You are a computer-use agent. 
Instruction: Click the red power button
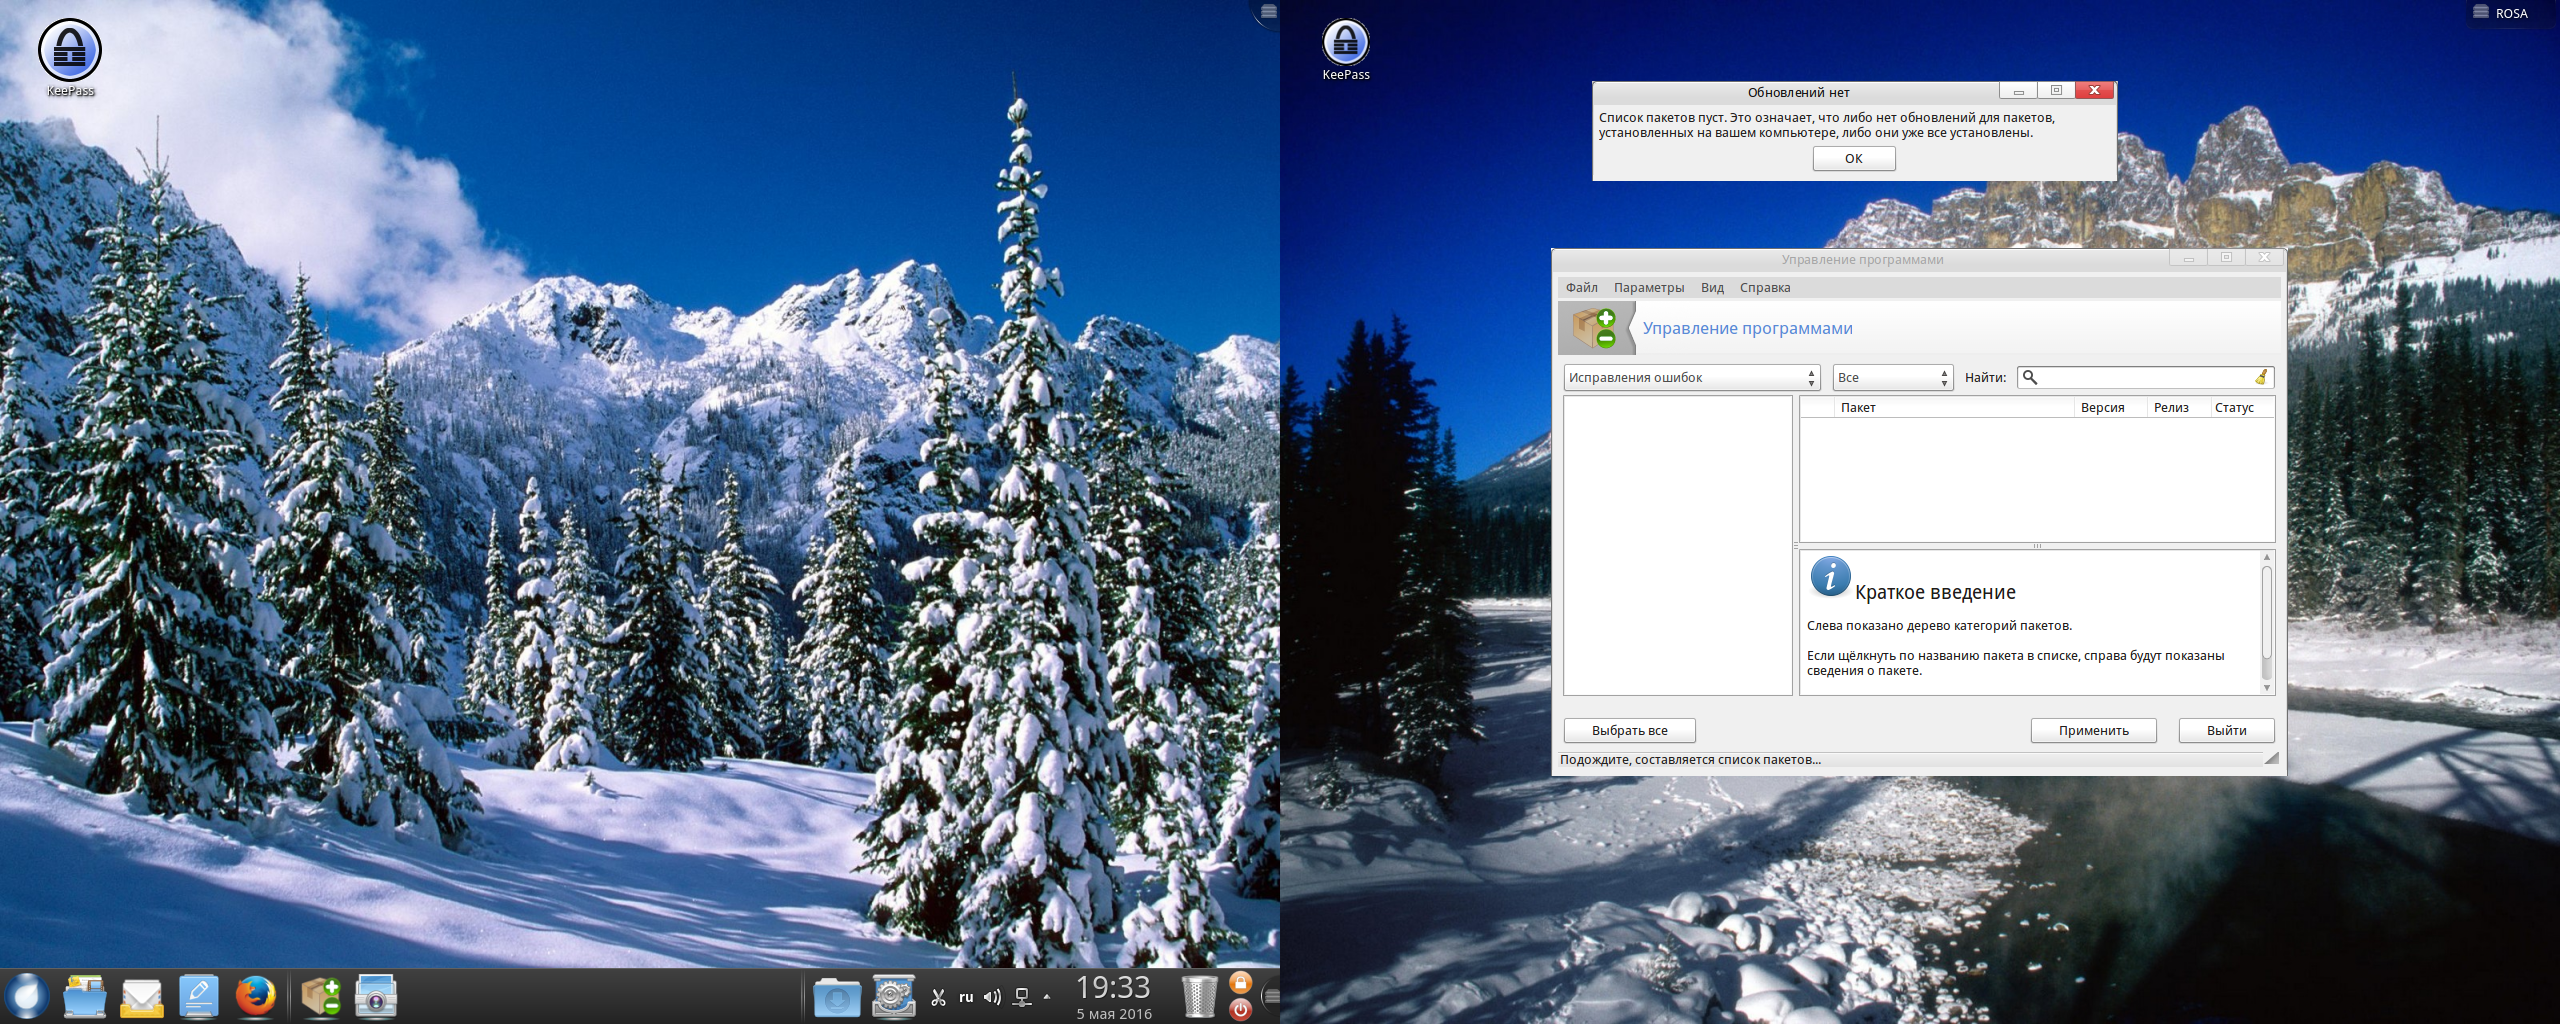pos(1240,1009)
